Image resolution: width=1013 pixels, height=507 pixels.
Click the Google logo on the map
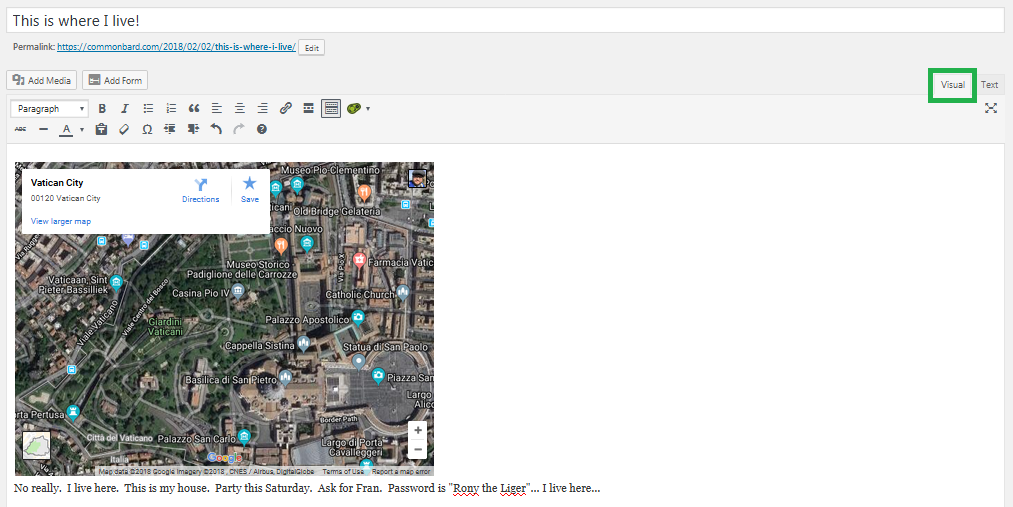tap(224, 458)
